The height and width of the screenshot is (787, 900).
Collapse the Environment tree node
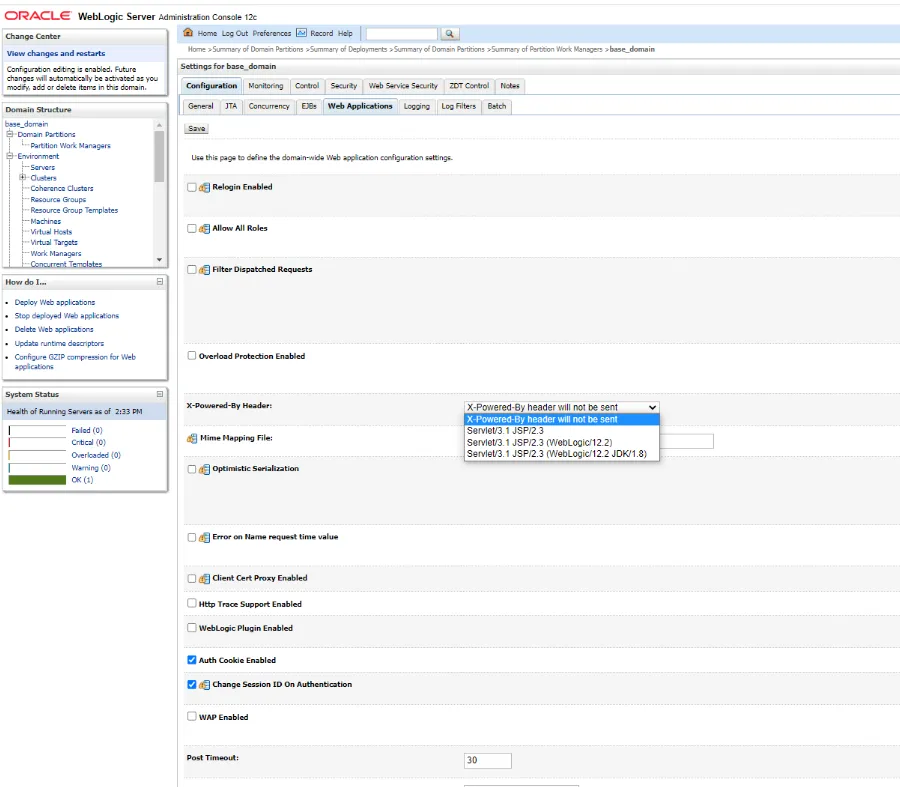[10, 156]
